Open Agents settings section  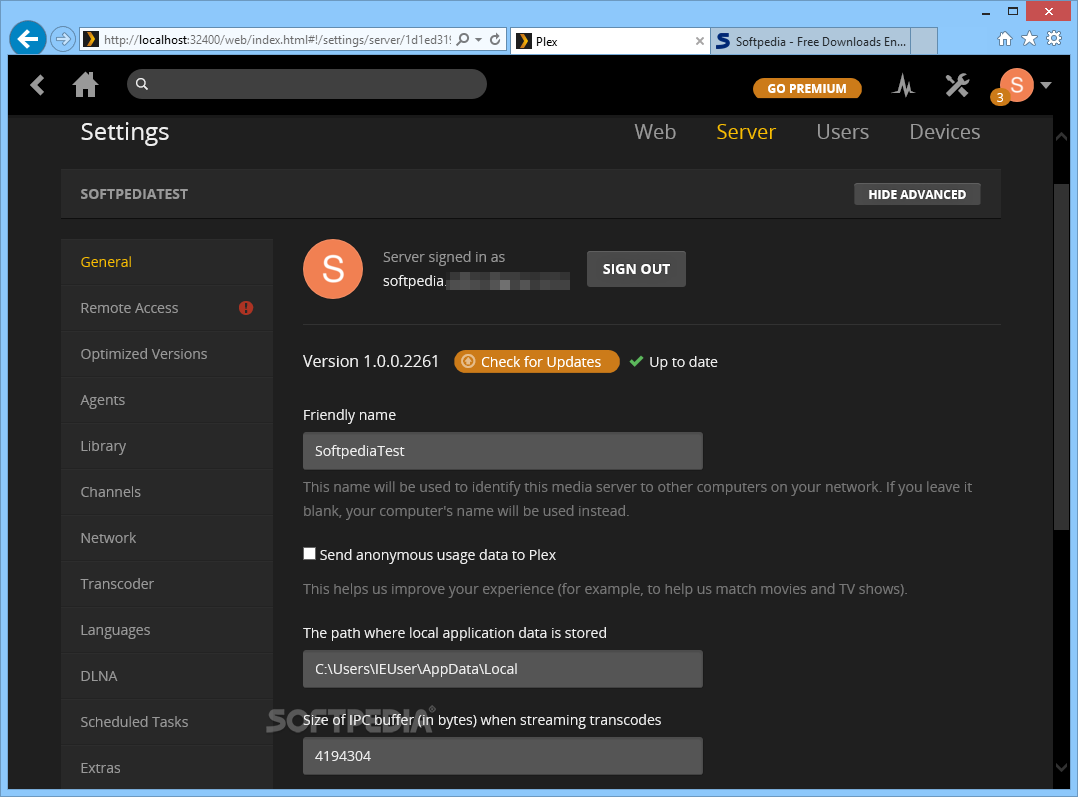[167, 400]
